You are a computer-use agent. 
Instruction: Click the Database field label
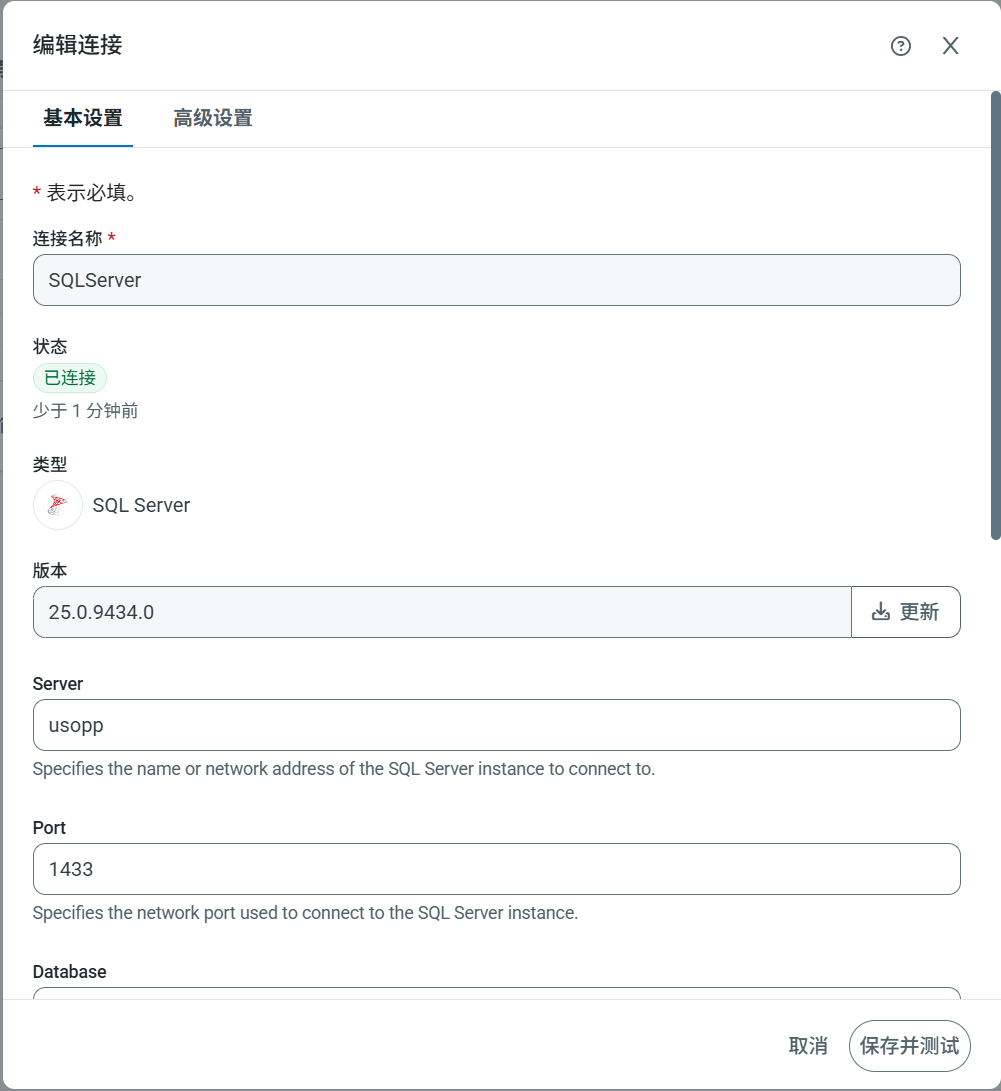pyautogui.click(x=69, y=972)
